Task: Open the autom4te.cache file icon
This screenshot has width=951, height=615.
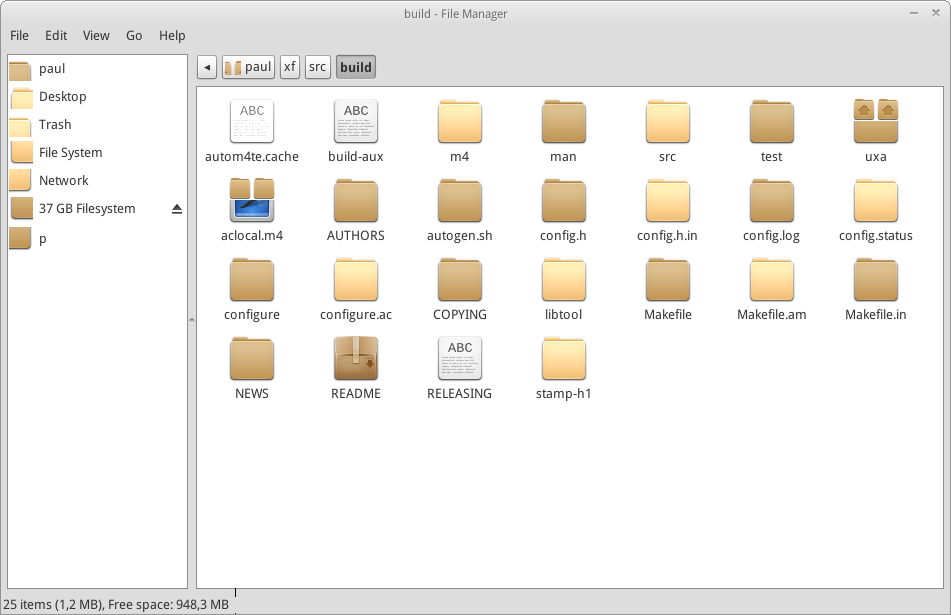Action: pyautogui.click(x=252, y=122)
